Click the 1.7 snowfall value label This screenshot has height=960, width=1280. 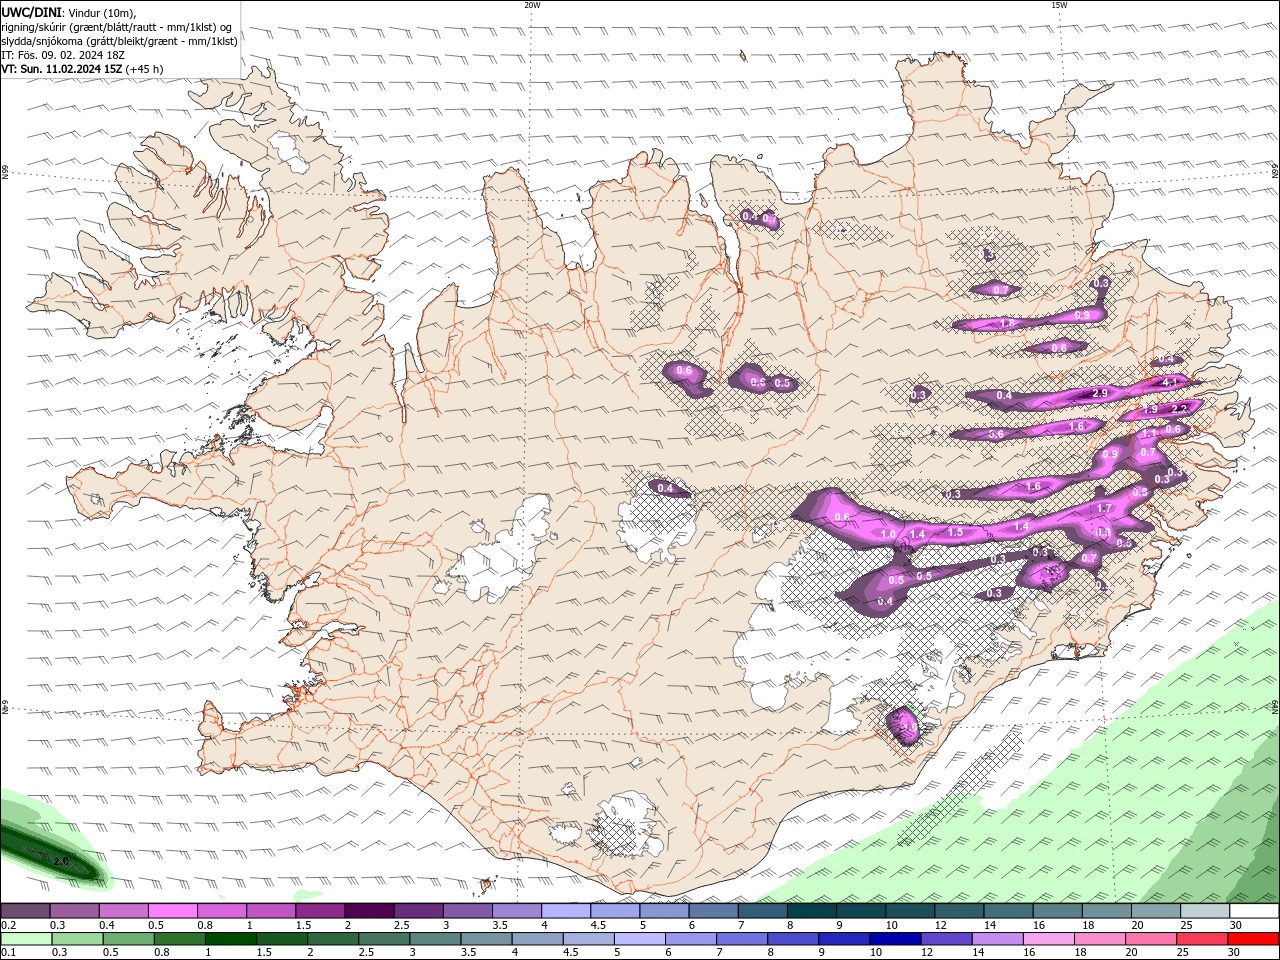pos(1104,509)
